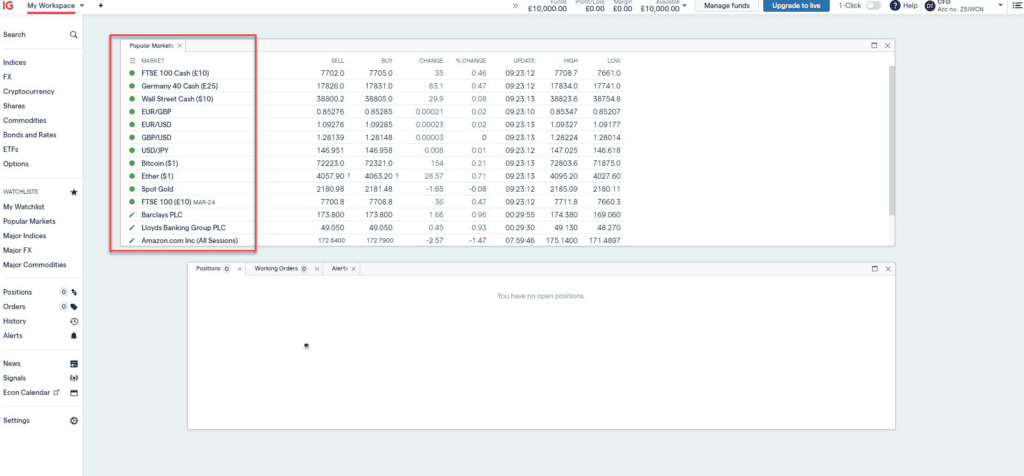The width and height of the screenshot is (1024, 476).
Task: Open Signals via the broadcast icon
Action: point(74,378)
